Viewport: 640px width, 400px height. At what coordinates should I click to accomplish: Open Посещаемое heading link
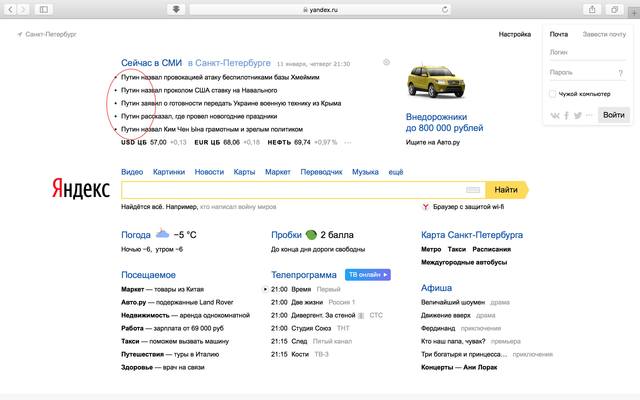point(149,275)
